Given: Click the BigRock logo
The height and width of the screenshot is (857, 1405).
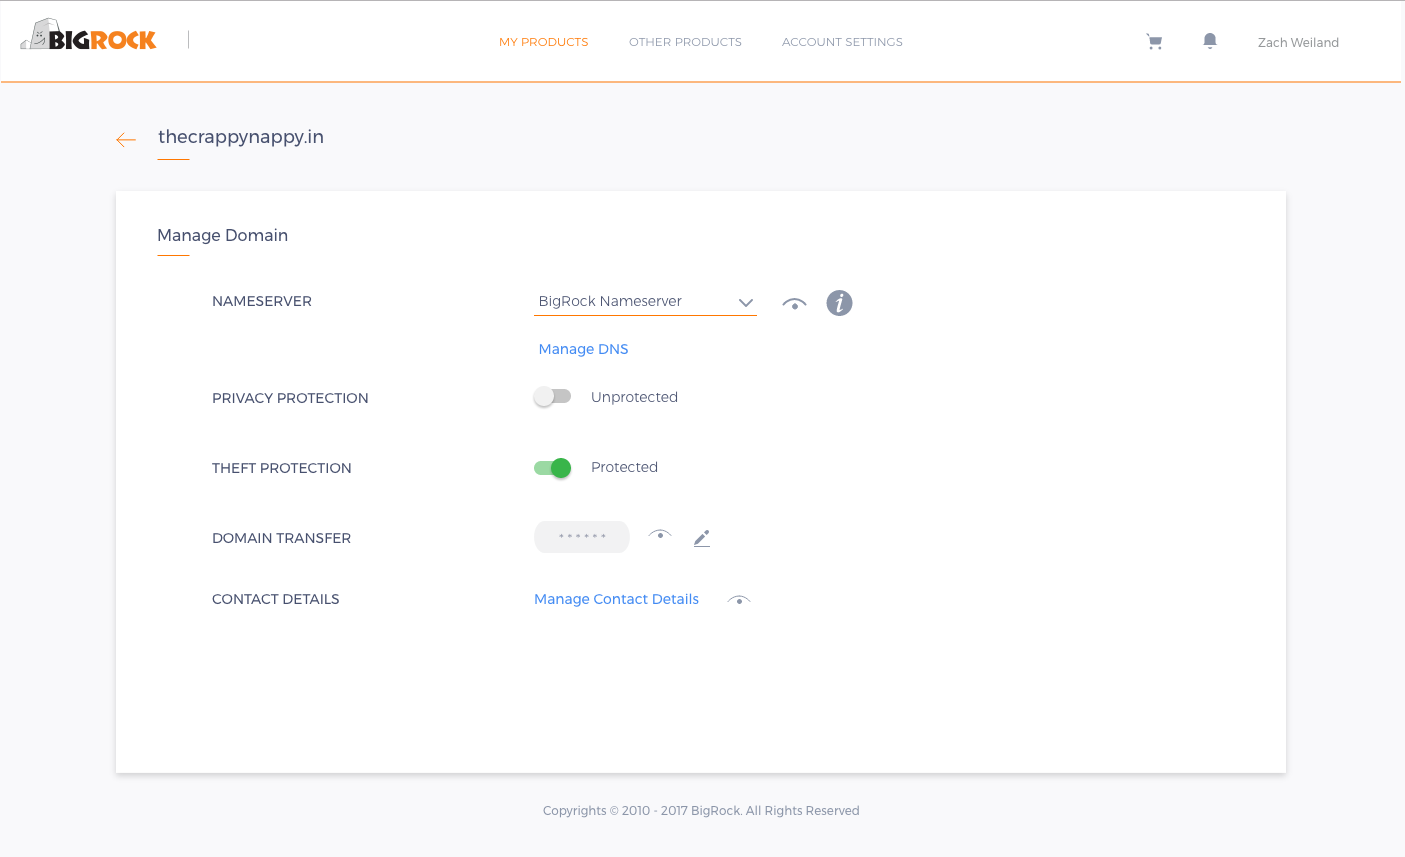Looking at the screenshot, I should (88, 36).
